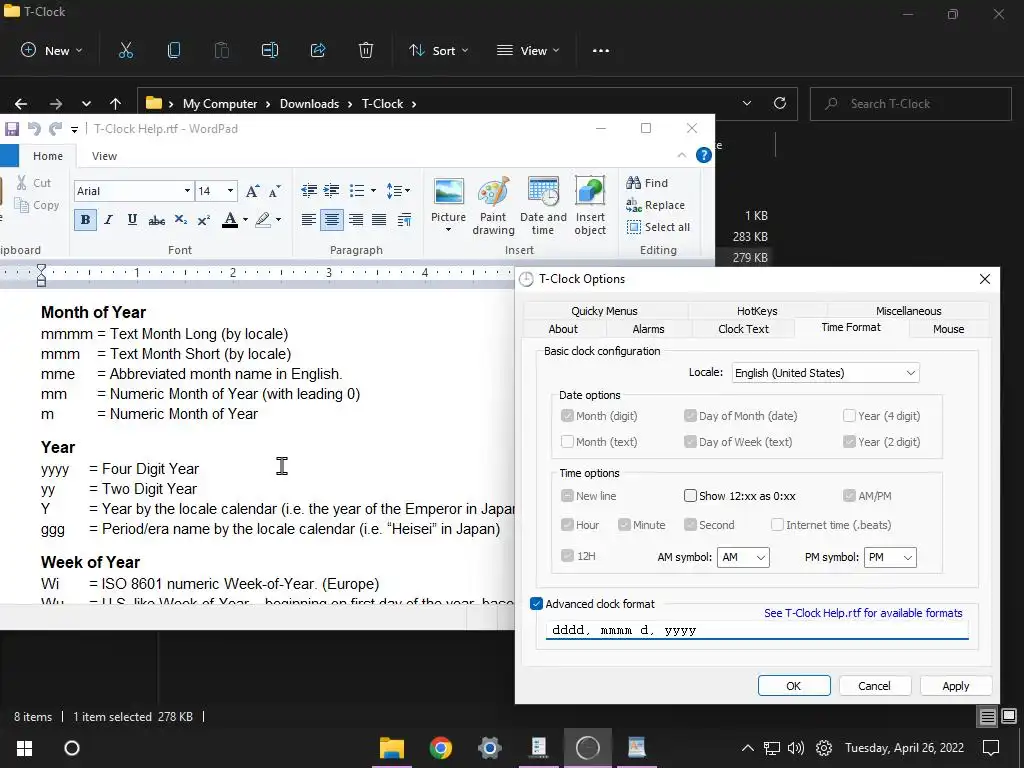Screen dimensions: 1024x768
Task: Expand the New menu in File Explorer
Action: coord(52,50)
